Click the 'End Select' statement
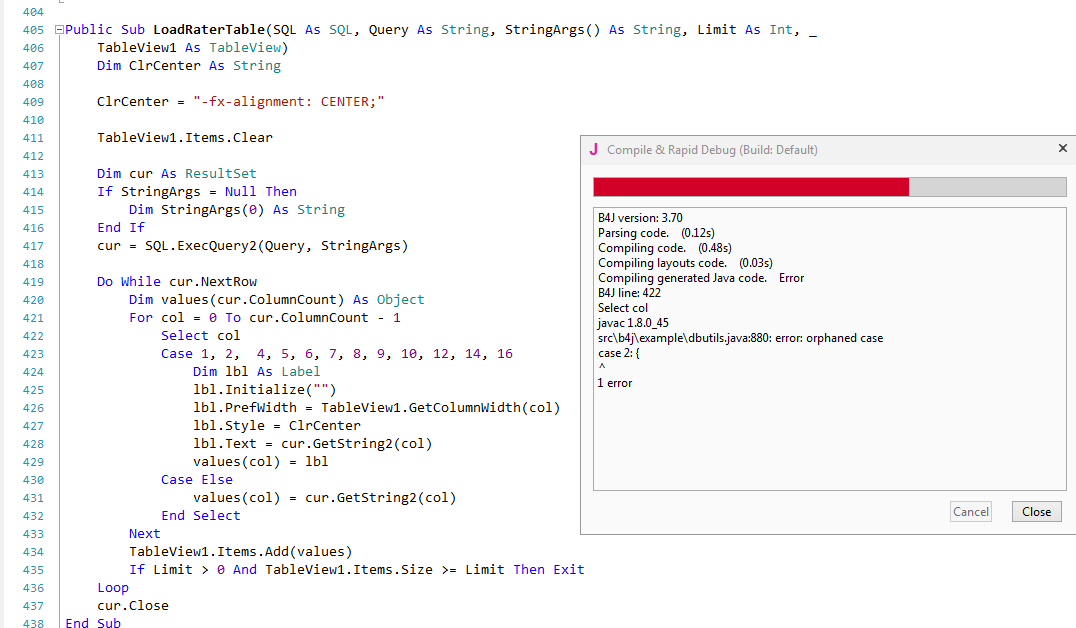 point(200,515)
